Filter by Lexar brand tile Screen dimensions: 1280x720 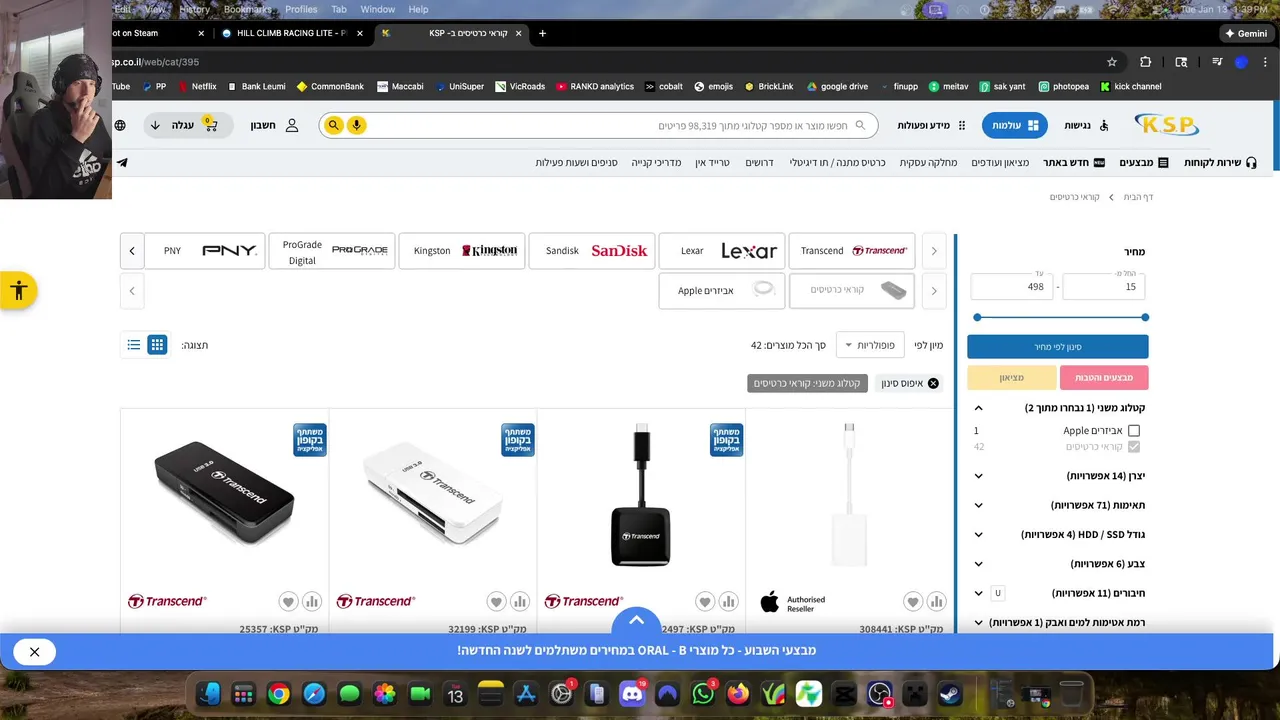tap(722, 251)
